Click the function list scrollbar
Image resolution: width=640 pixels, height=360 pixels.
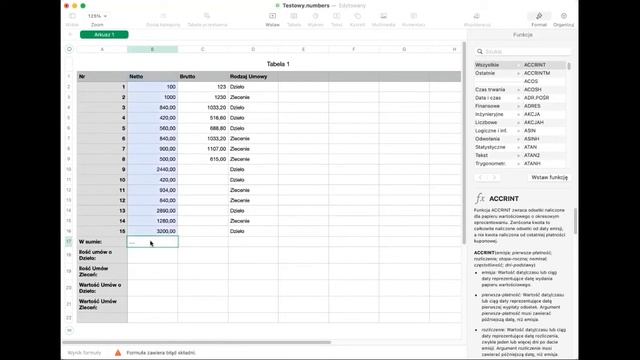coord(569,66)
